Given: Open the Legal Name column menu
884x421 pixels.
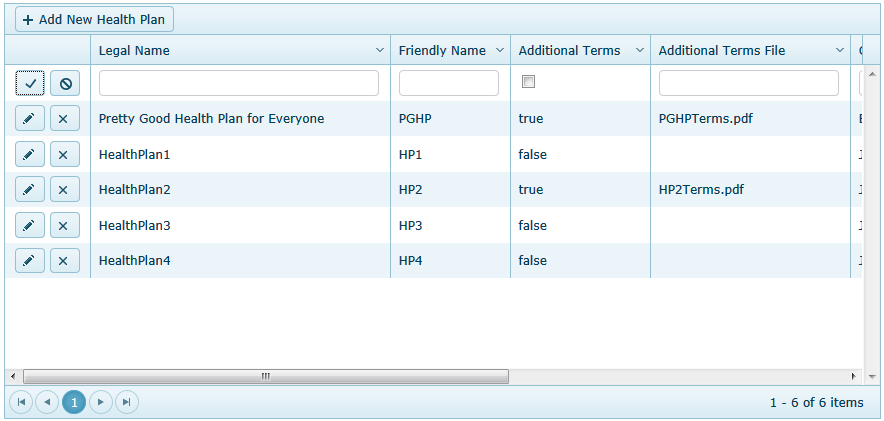Looking at the screenshot, I should (380, 50).
